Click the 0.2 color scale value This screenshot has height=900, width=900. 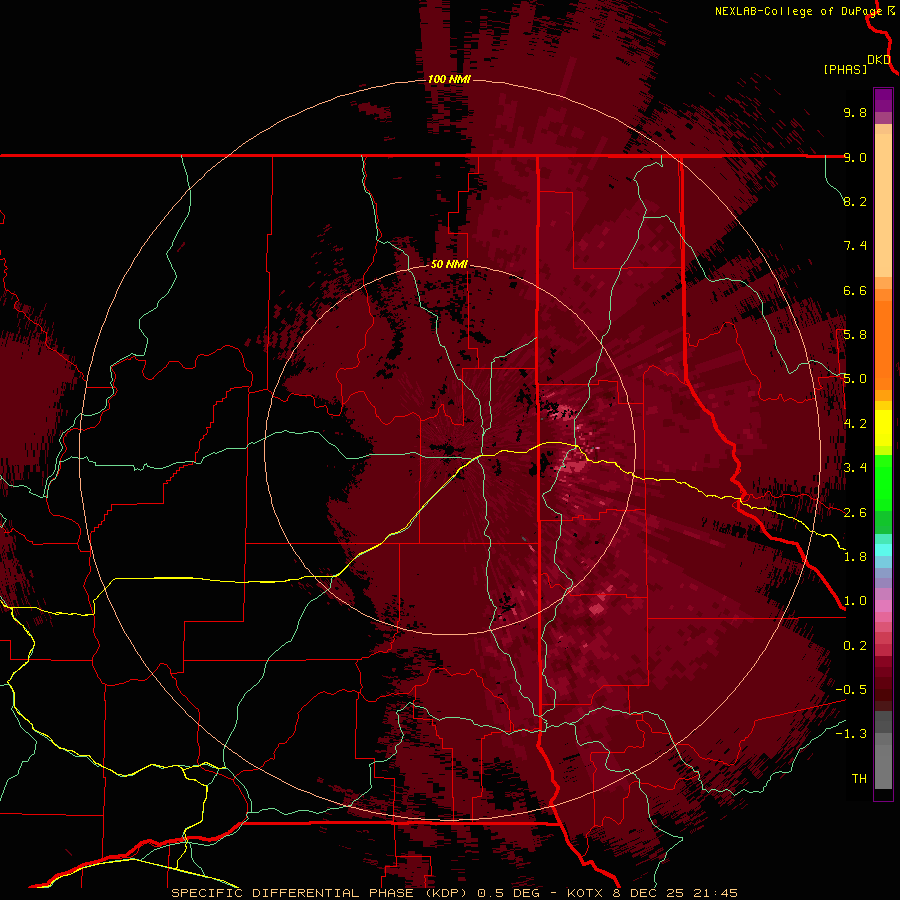(x=855, y=646)
